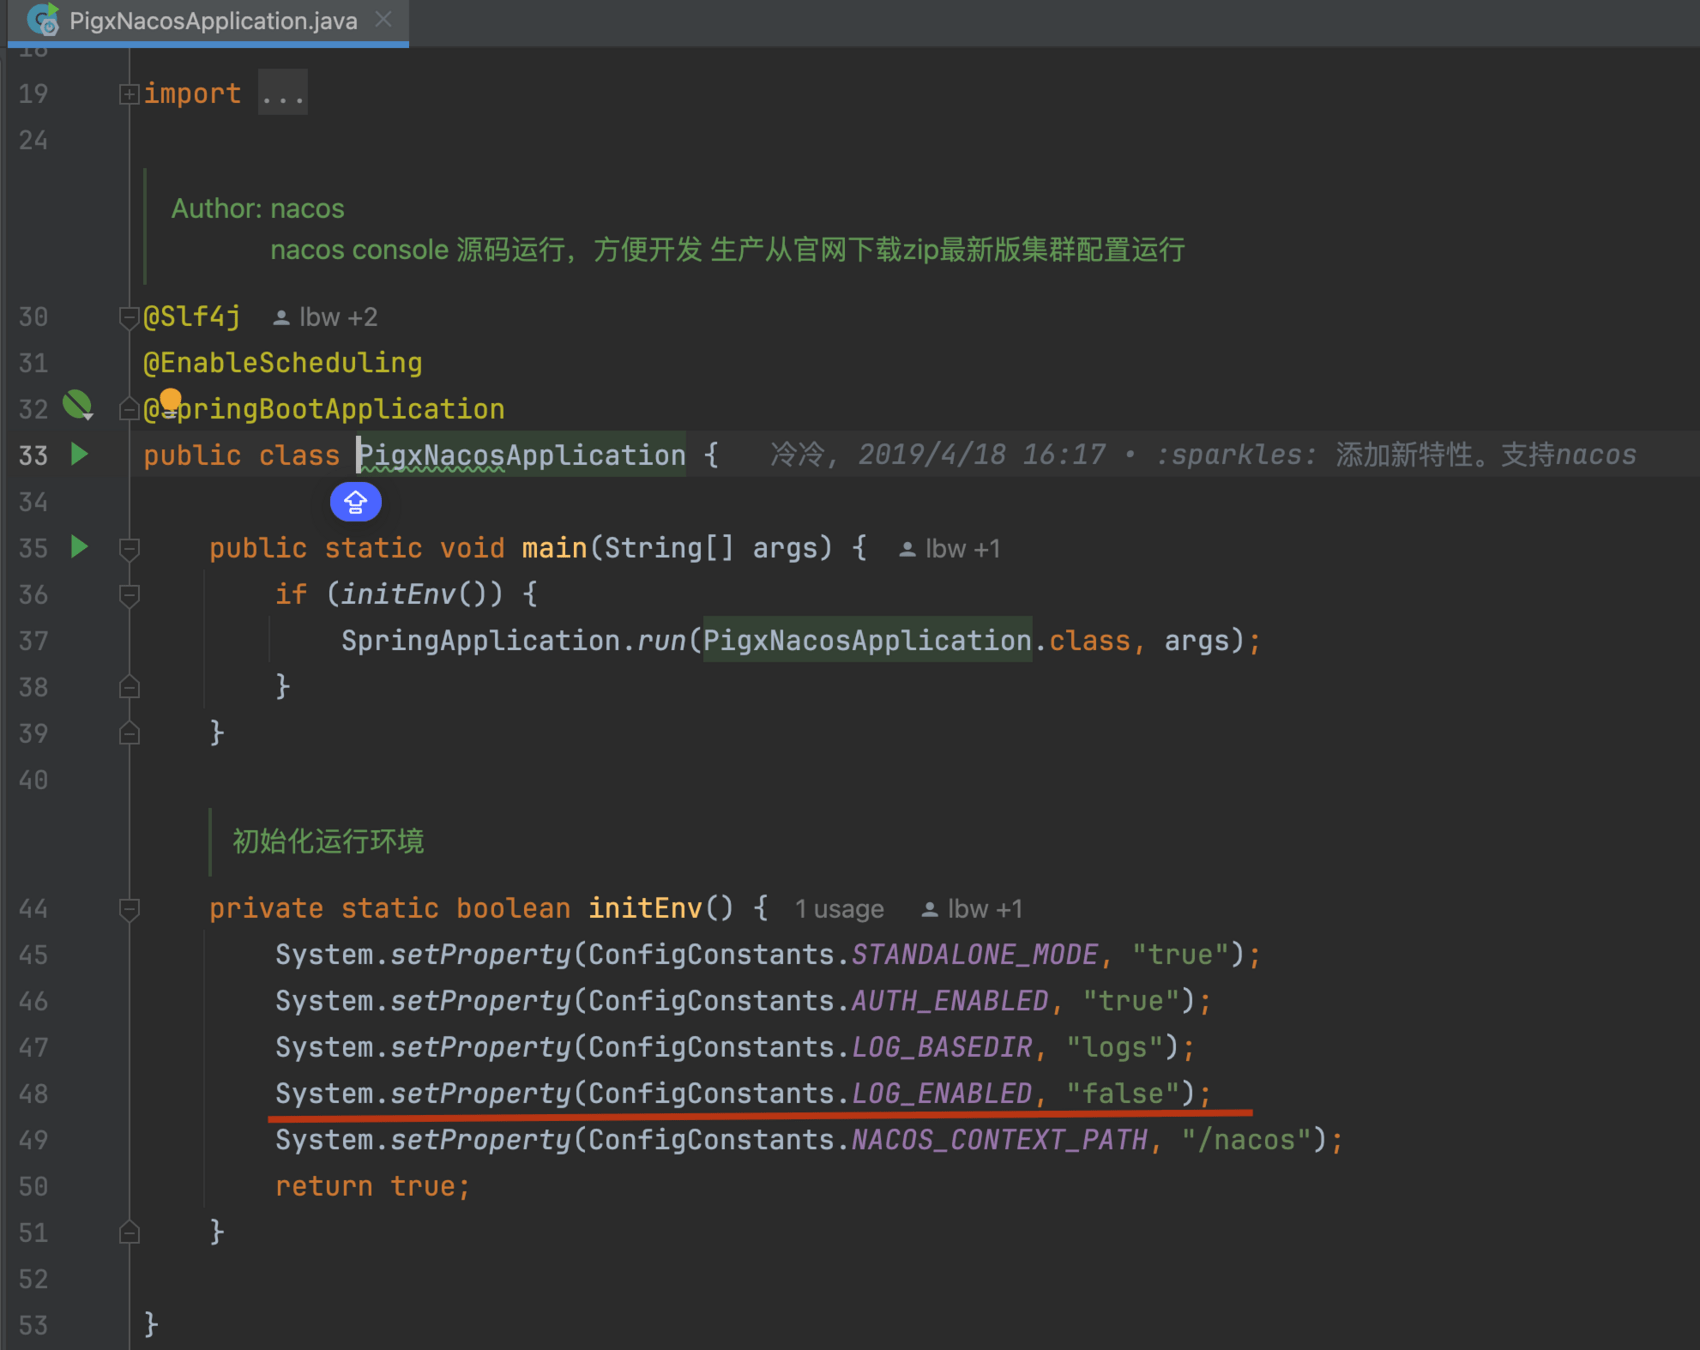Image resolution: width=1700 pixels, height=1350 pixels.
Task: Click author hint 'lbw +1' beside initEnv
Action: point(972,909)
